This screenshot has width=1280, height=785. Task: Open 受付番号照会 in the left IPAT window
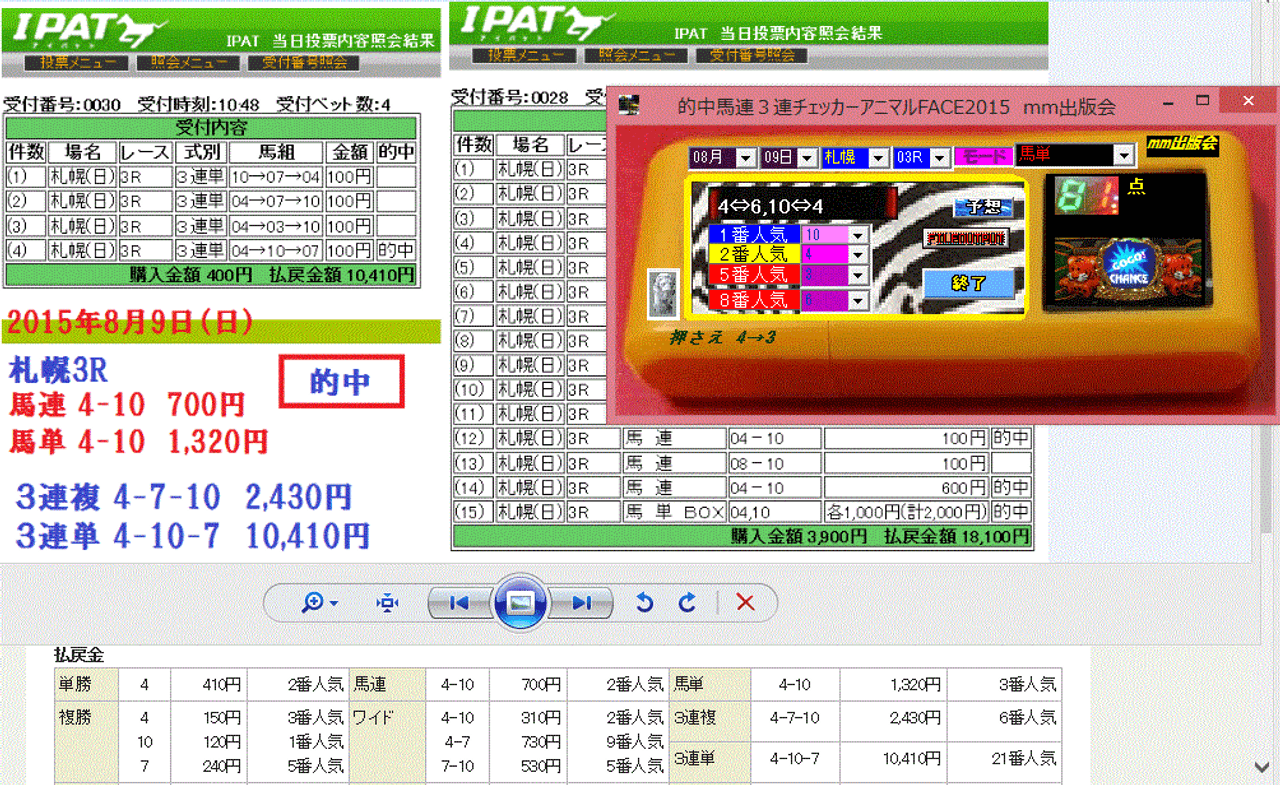(x=304, y=63)
